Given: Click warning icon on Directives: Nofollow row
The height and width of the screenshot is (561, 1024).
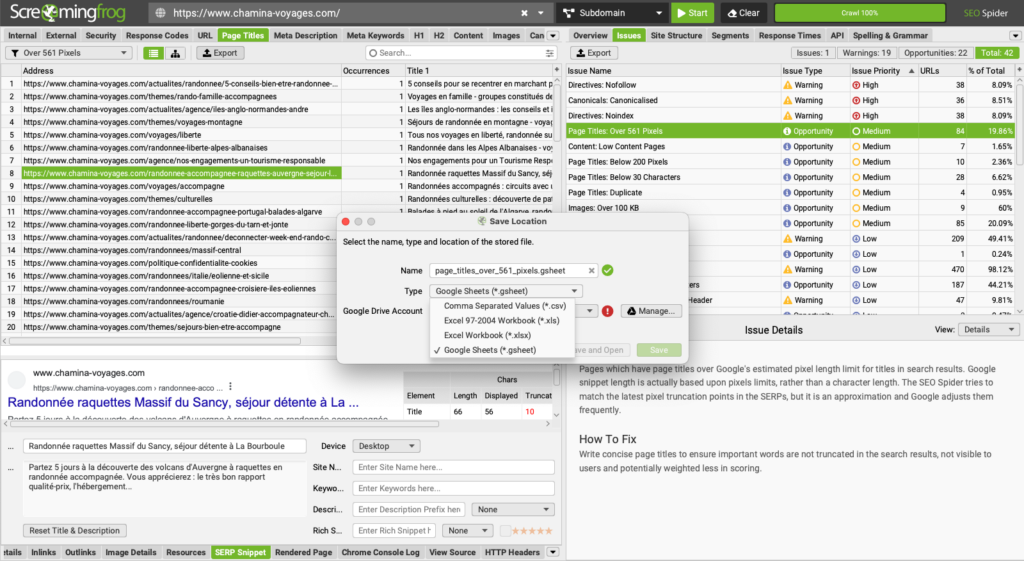Looking at the screenshot, I should [x=787, y=85].
